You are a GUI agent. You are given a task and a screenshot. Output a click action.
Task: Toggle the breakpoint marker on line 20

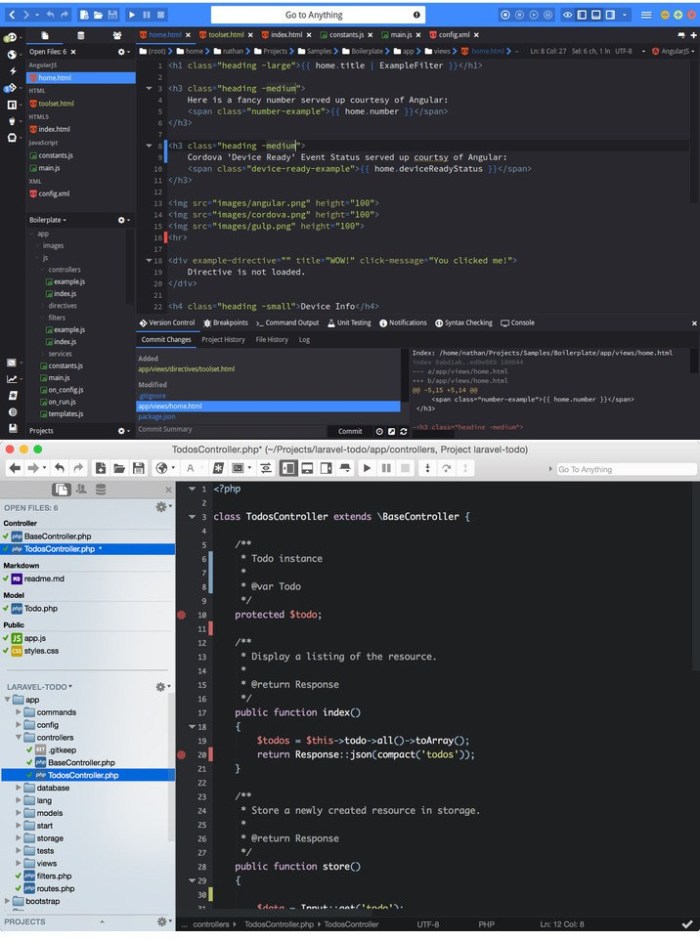181,754
